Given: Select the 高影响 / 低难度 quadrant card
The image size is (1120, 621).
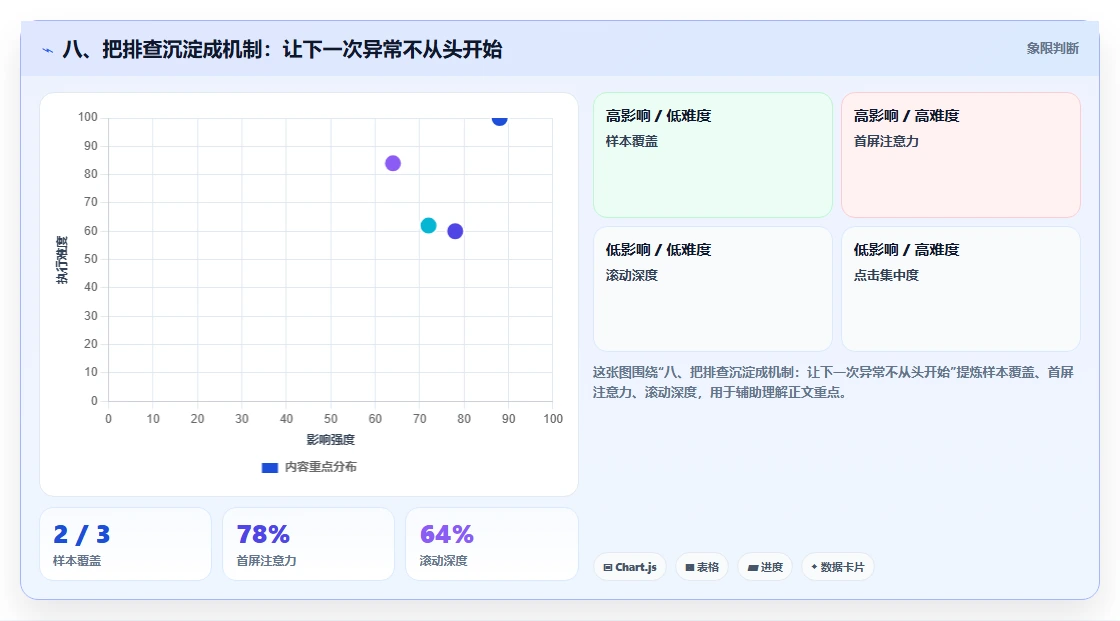Looking at the screenshot, I should [x=713, y=155].
